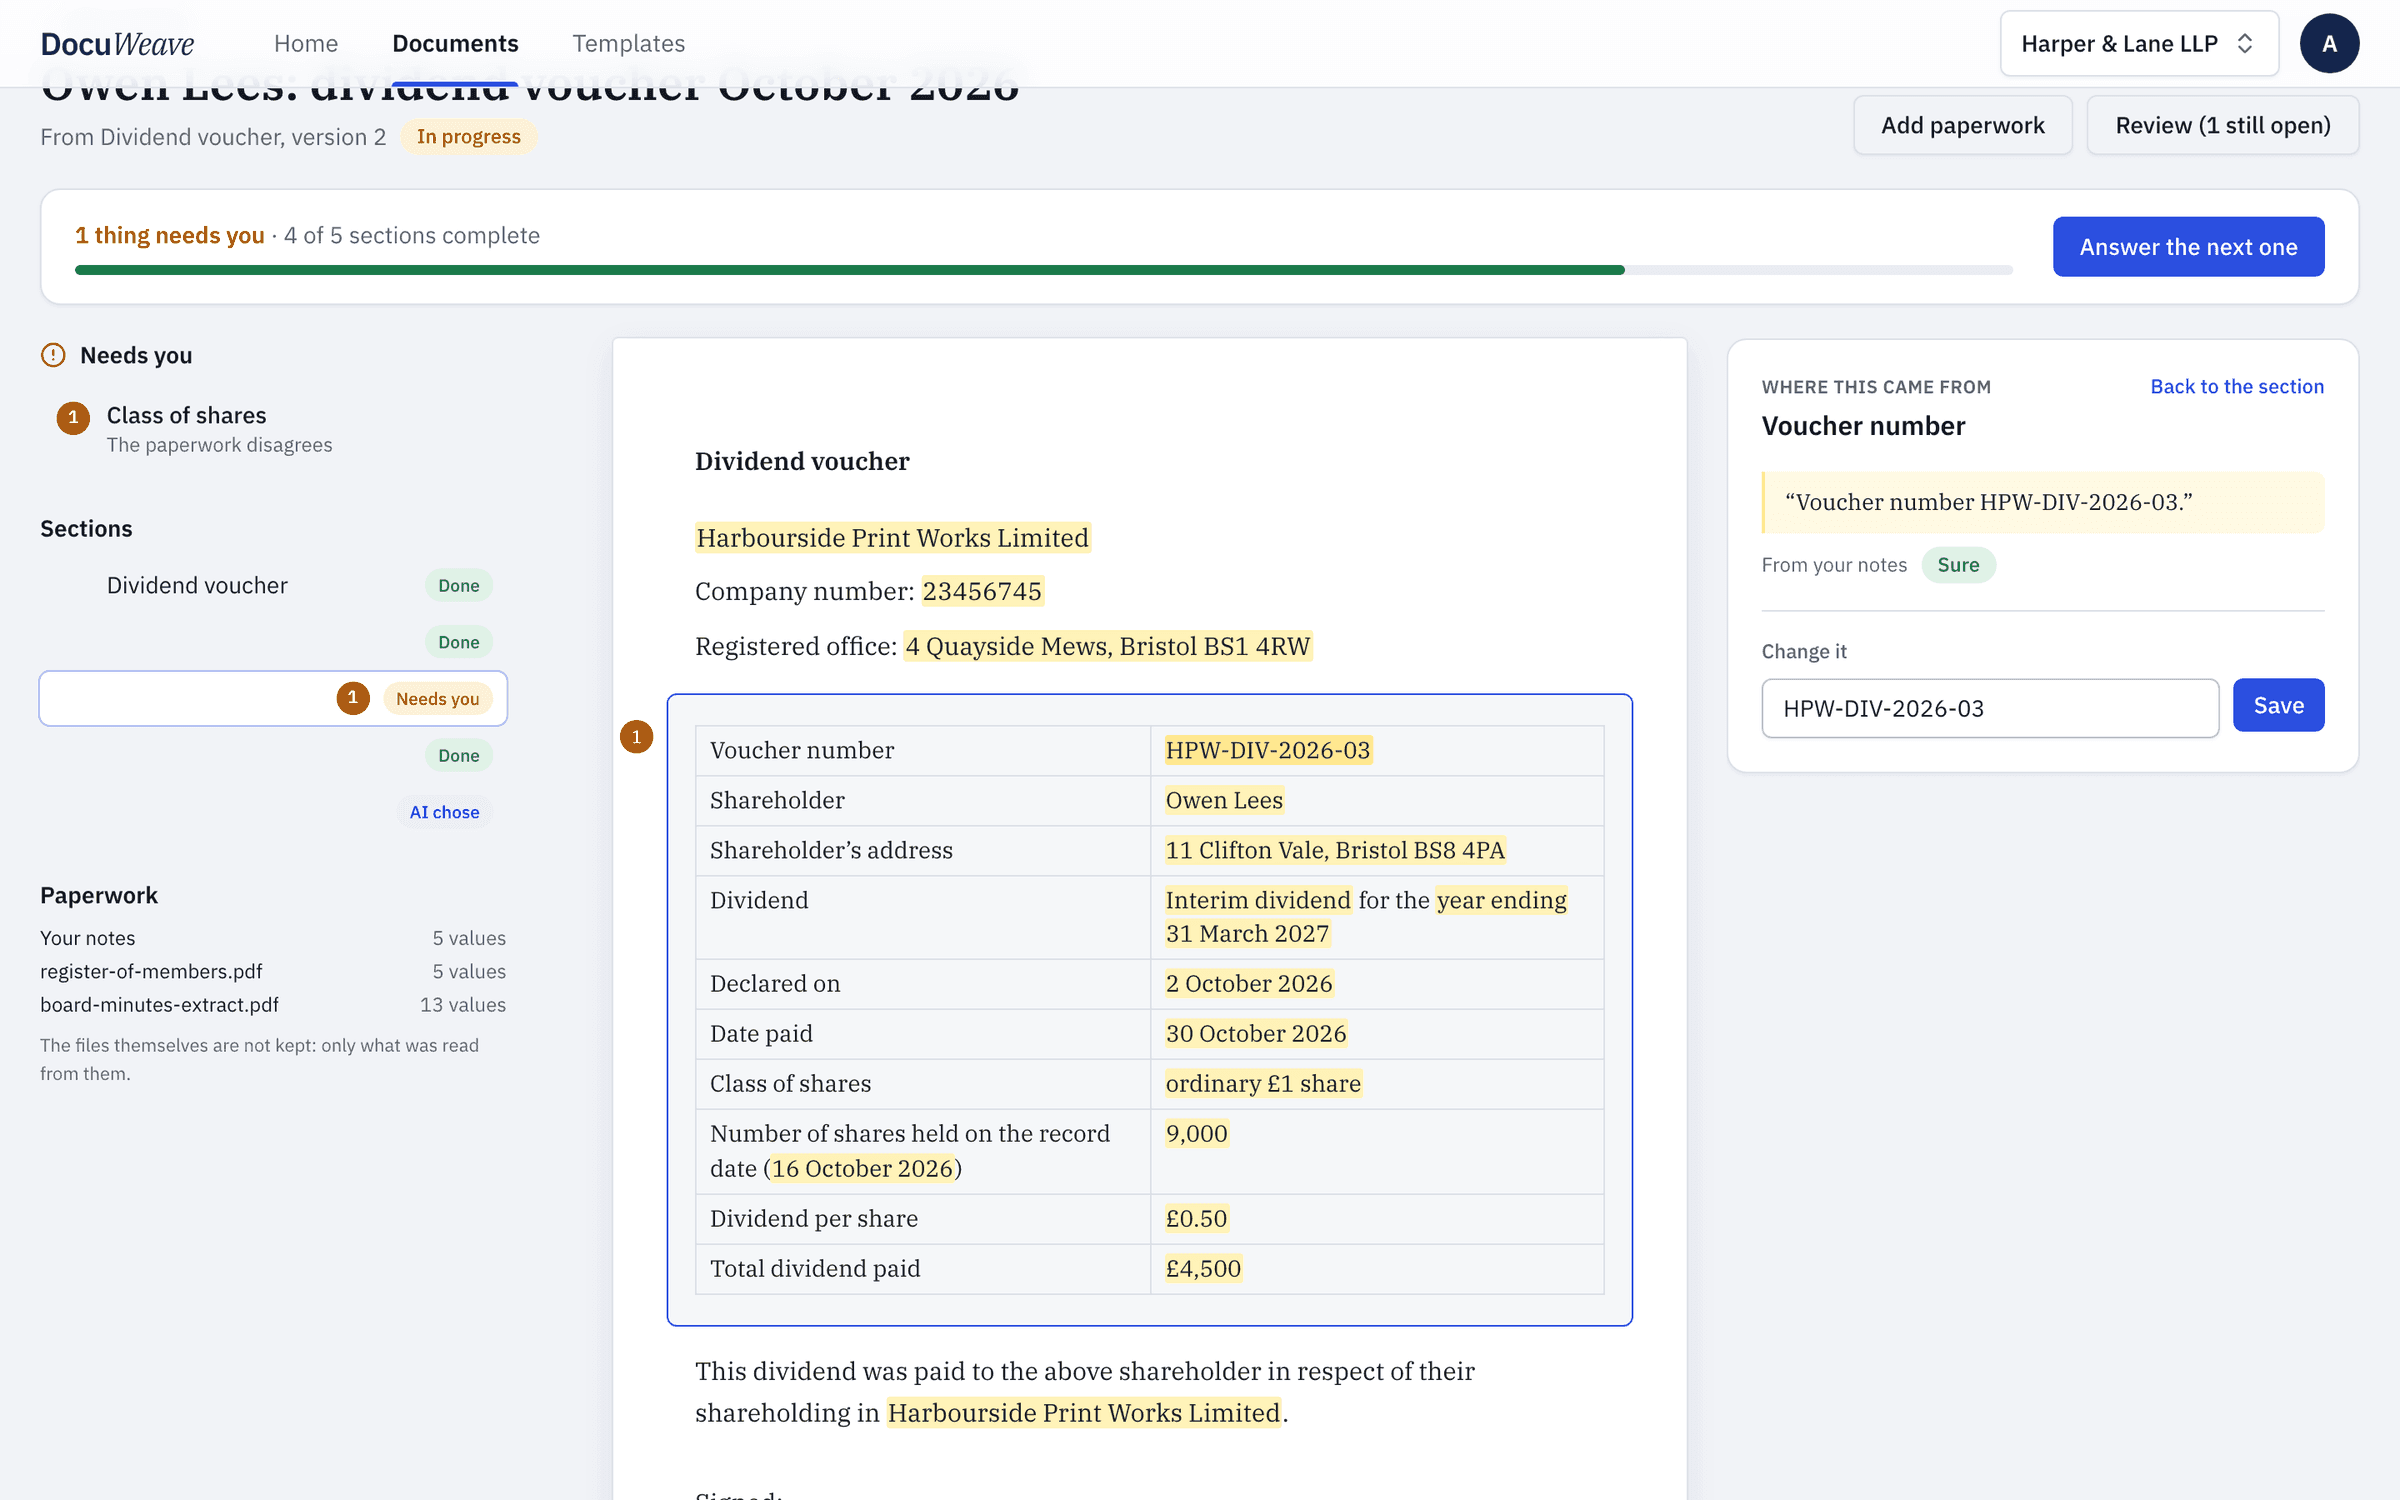Click Back to the section link

(x=2237, y=387)
